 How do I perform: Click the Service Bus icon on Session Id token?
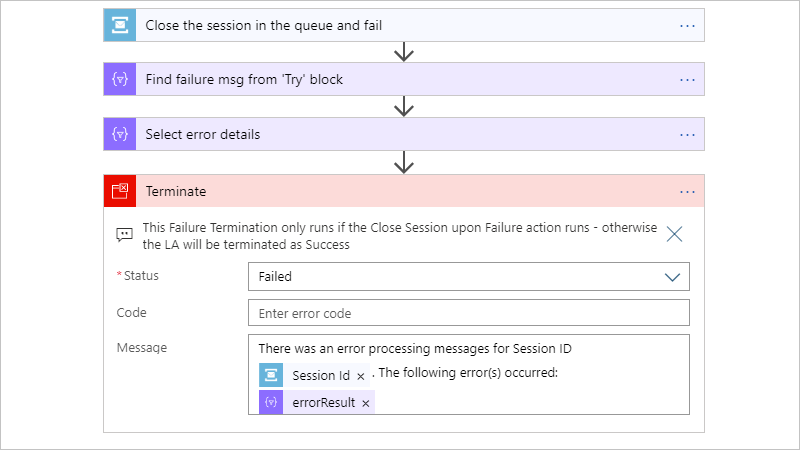(271, 376)
